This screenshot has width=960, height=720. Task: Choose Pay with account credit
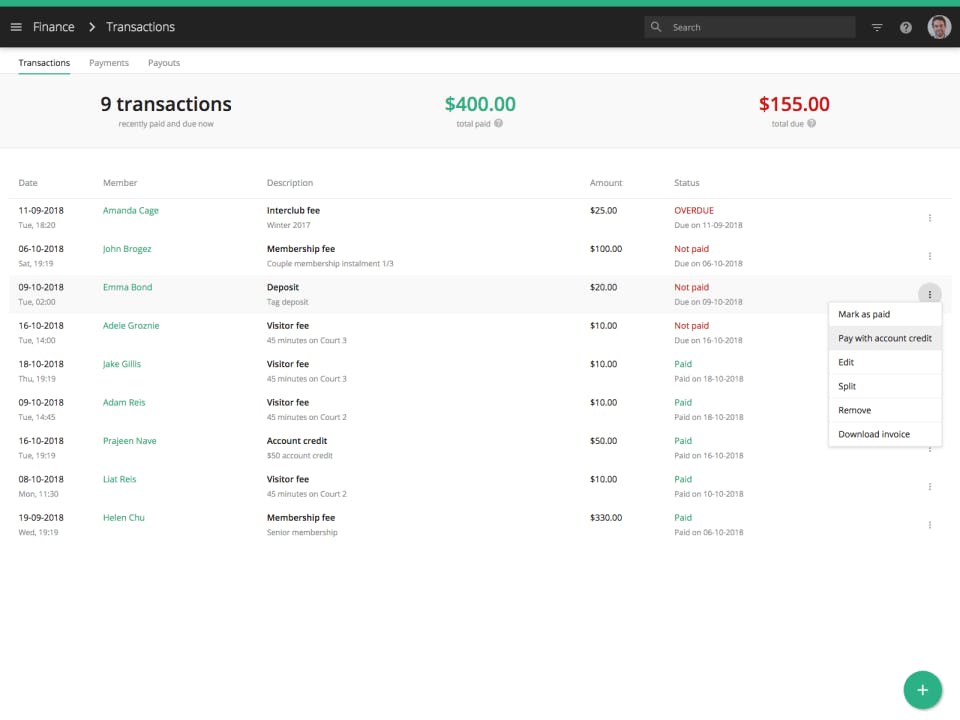pyautogui.click(x=885, y=338)
